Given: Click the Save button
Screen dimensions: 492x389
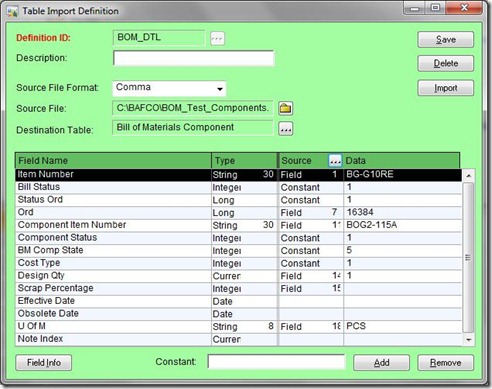Looking at the screenshot, I should pos(445,40).
